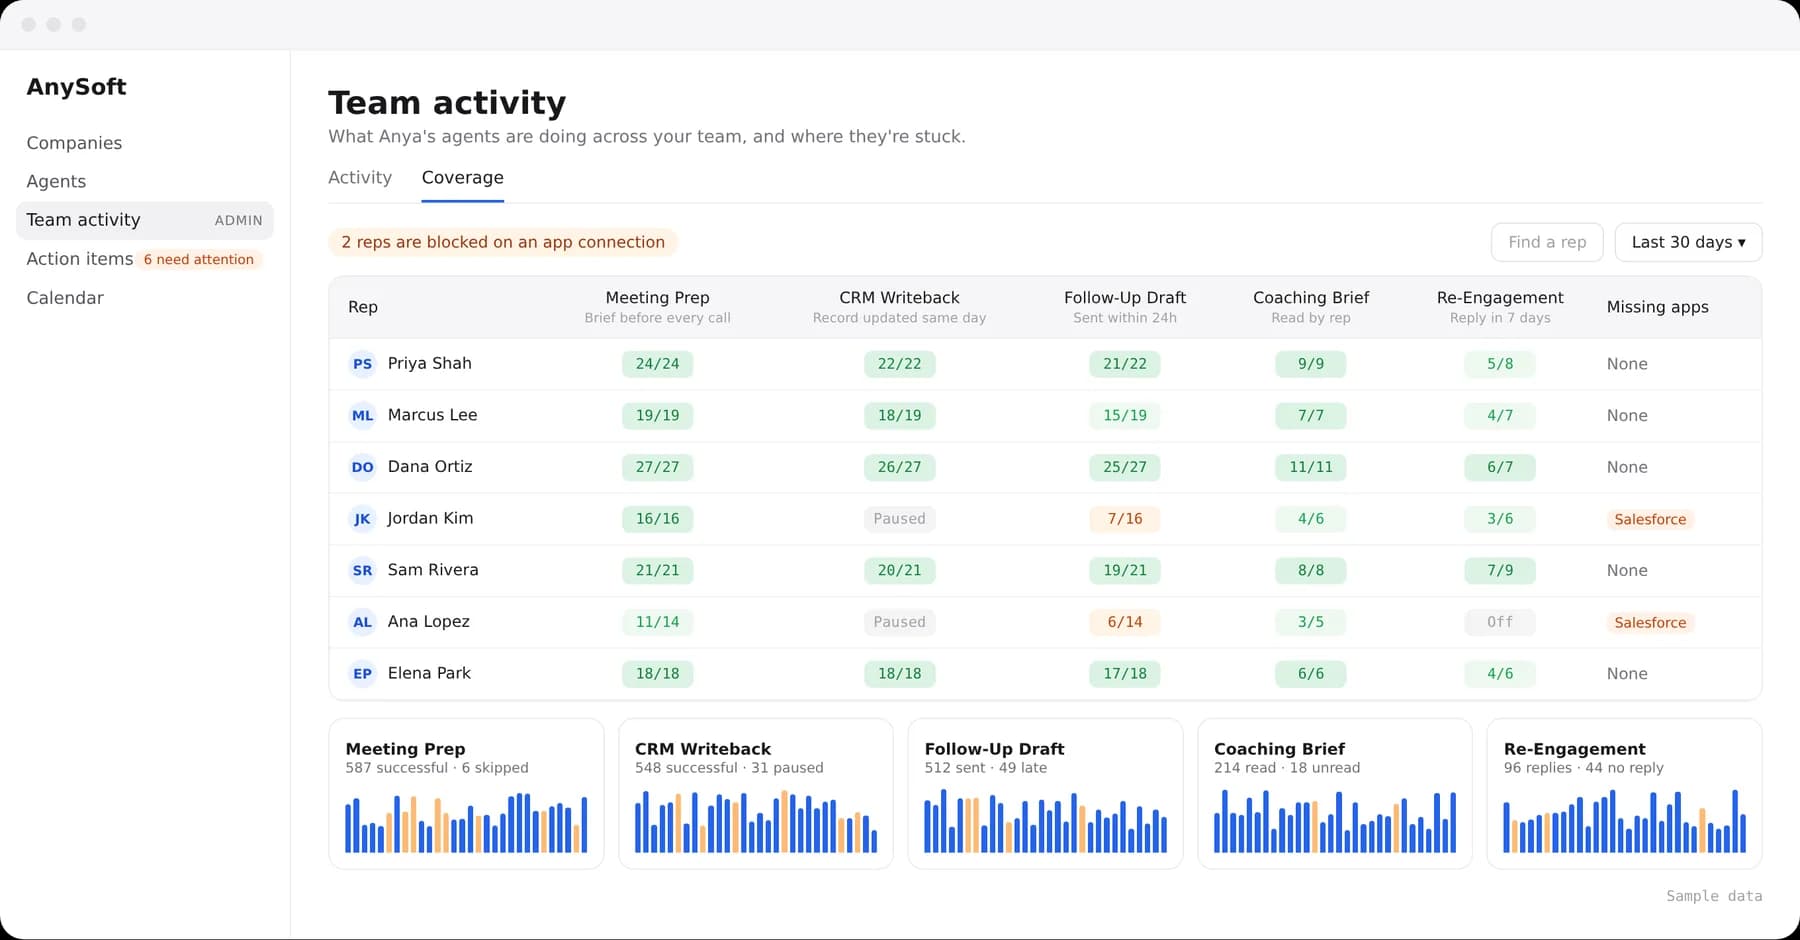This screenshot has height=940, width=1800.
Task: Click Elena Park's EP avatar badge
Action: (x=362, y=673)
